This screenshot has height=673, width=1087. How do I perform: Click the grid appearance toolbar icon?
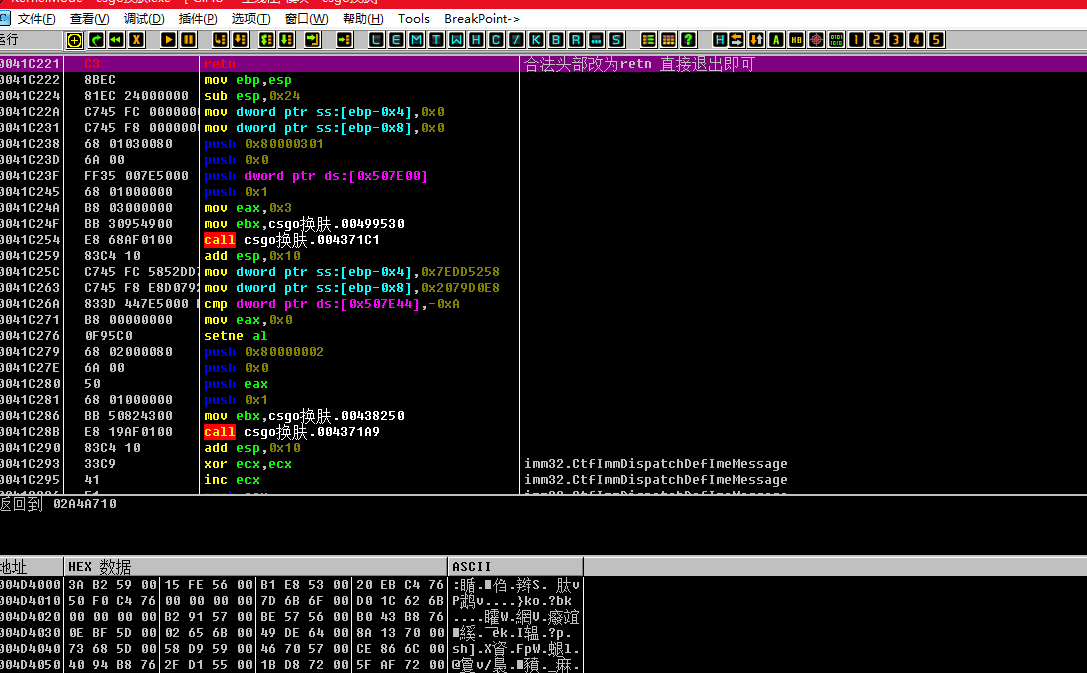[x=668, y=40]
